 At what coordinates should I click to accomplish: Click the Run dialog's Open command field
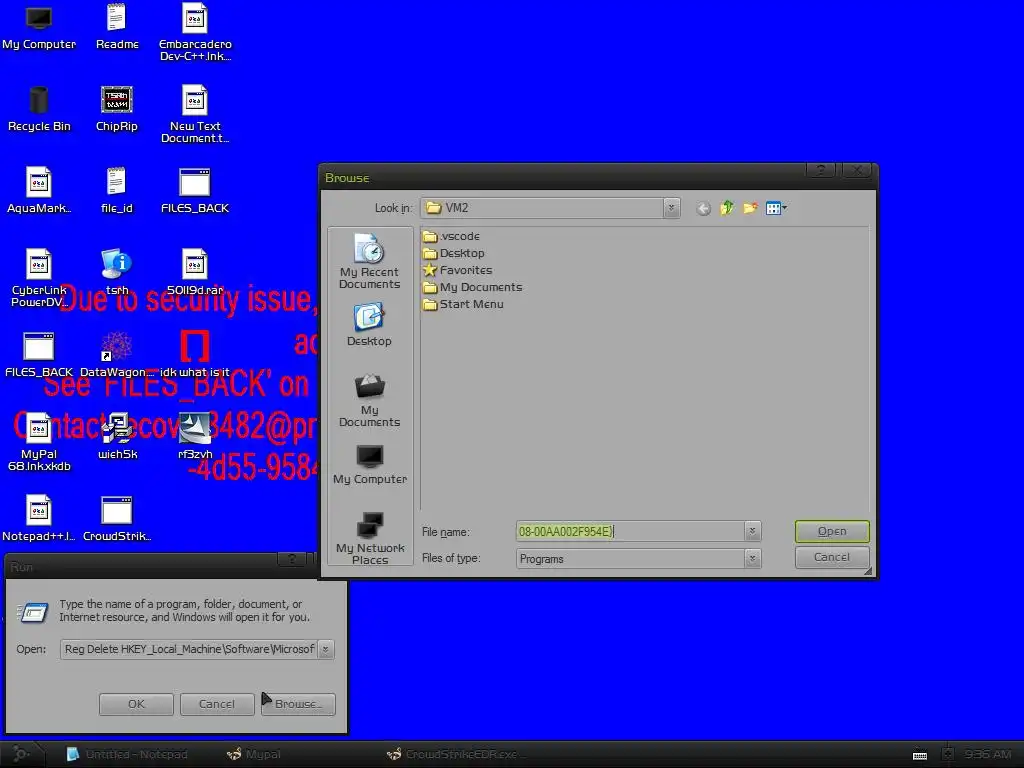tap(189, 649)
